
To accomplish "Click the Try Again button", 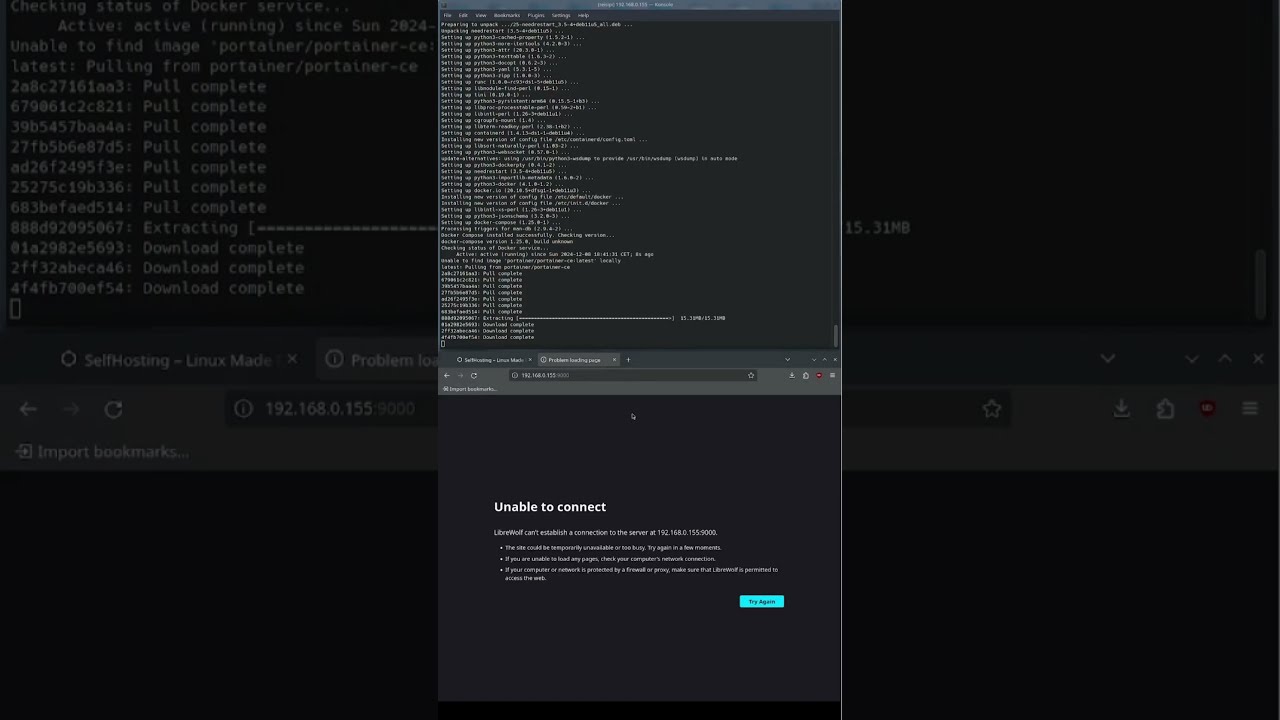I will pyautogui.click(x=762, y=601).
